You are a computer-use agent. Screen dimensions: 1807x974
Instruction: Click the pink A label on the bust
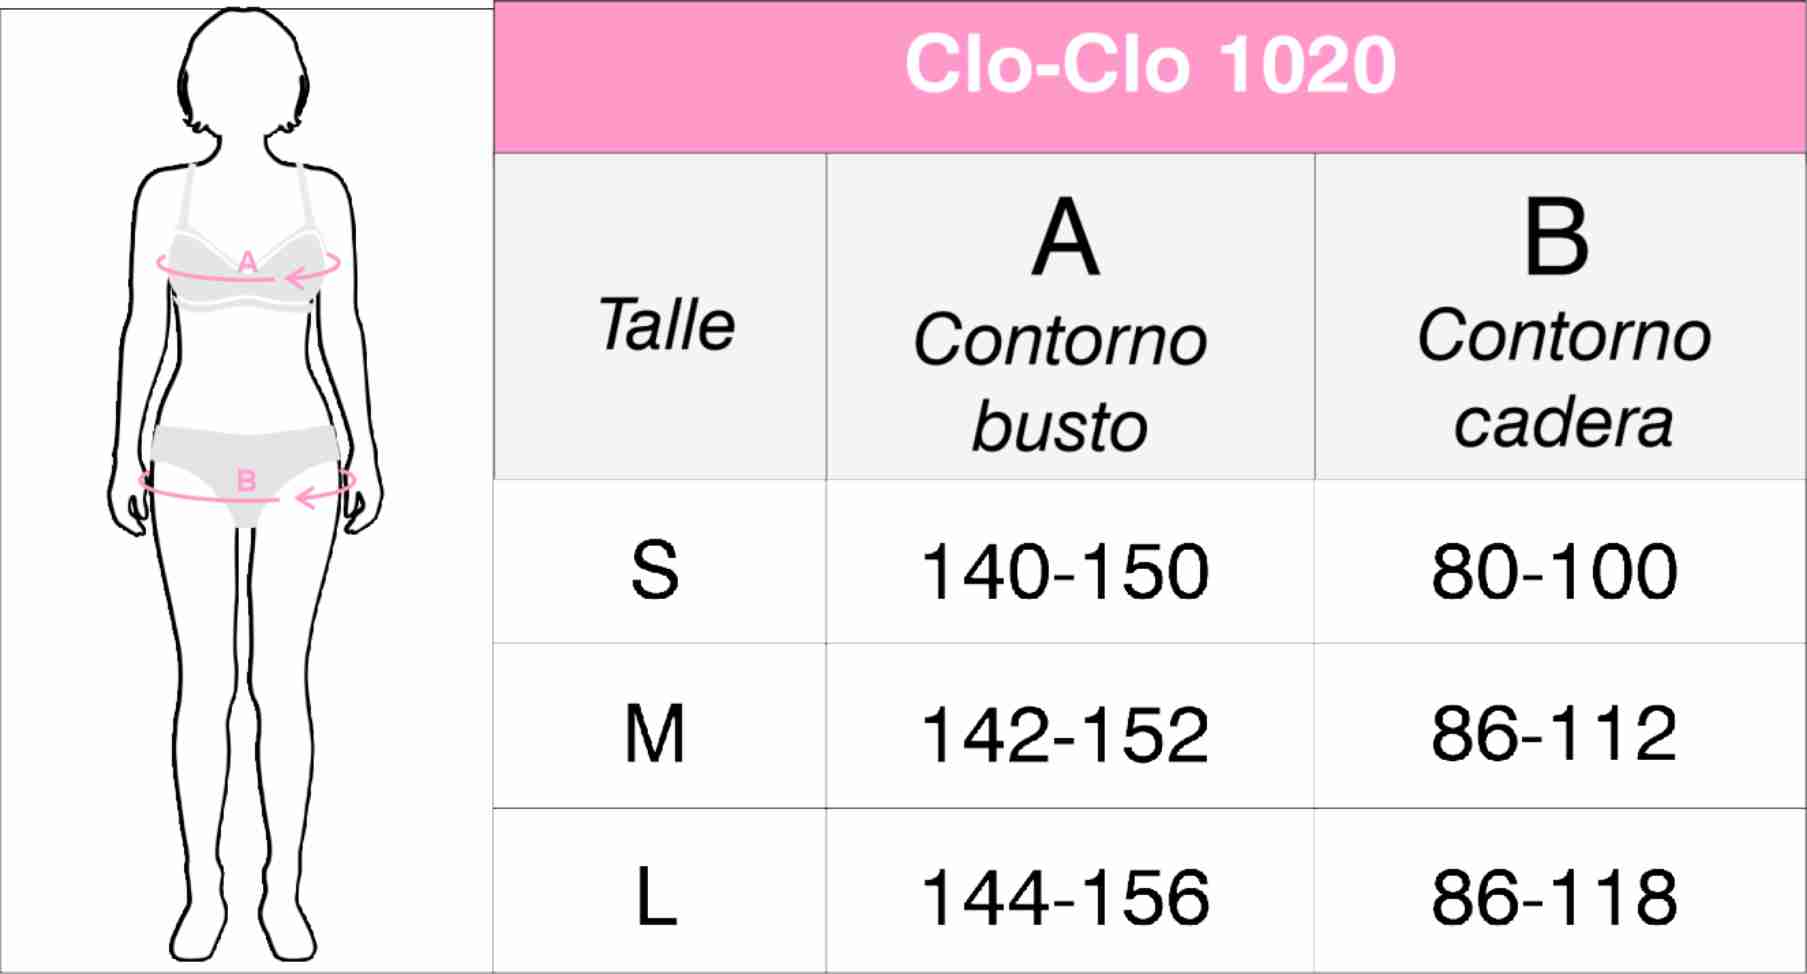247,262
